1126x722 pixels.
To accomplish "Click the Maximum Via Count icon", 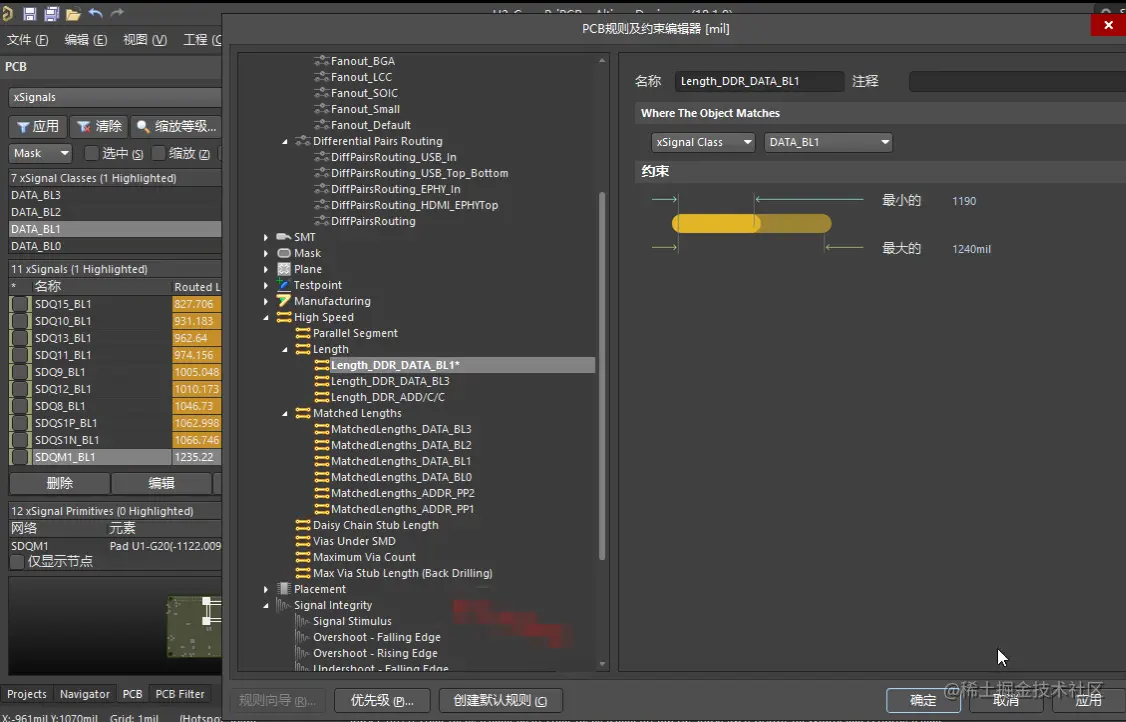I will (x=303, y=557).
